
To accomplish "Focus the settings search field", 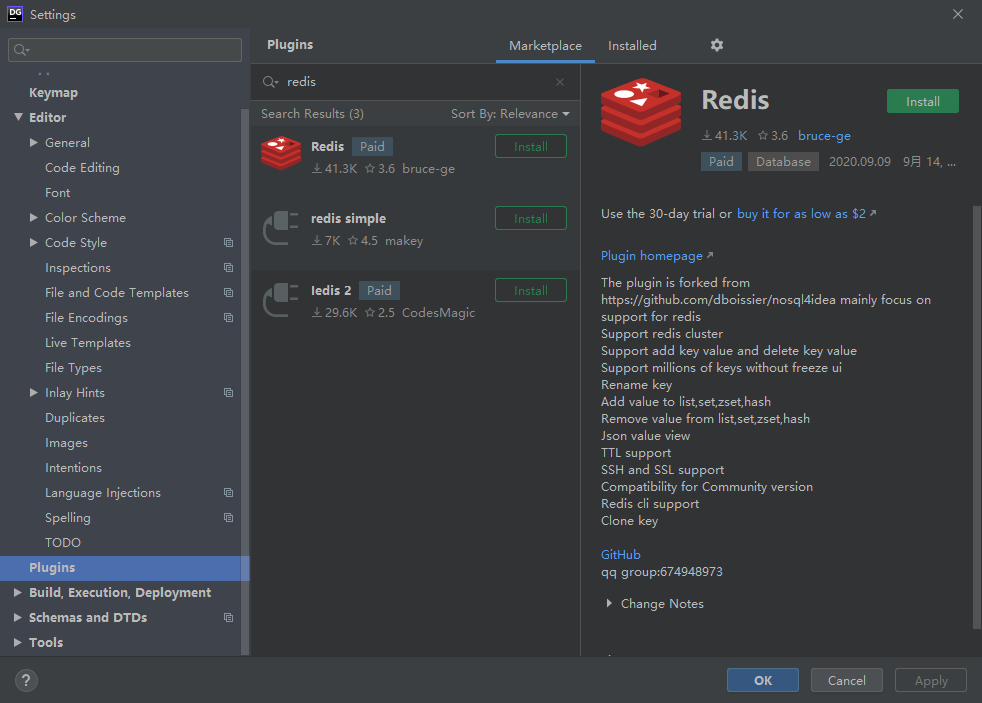I will pos(125,50).
